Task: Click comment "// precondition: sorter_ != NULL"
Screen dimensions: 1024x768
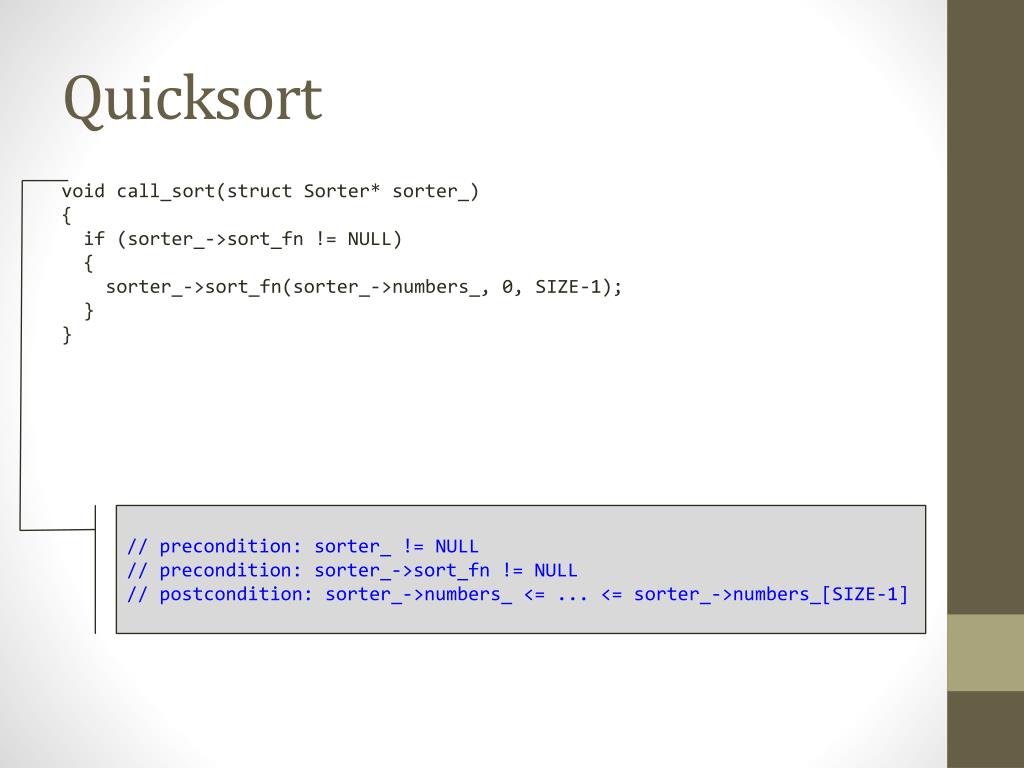Action: click(302, 546)
